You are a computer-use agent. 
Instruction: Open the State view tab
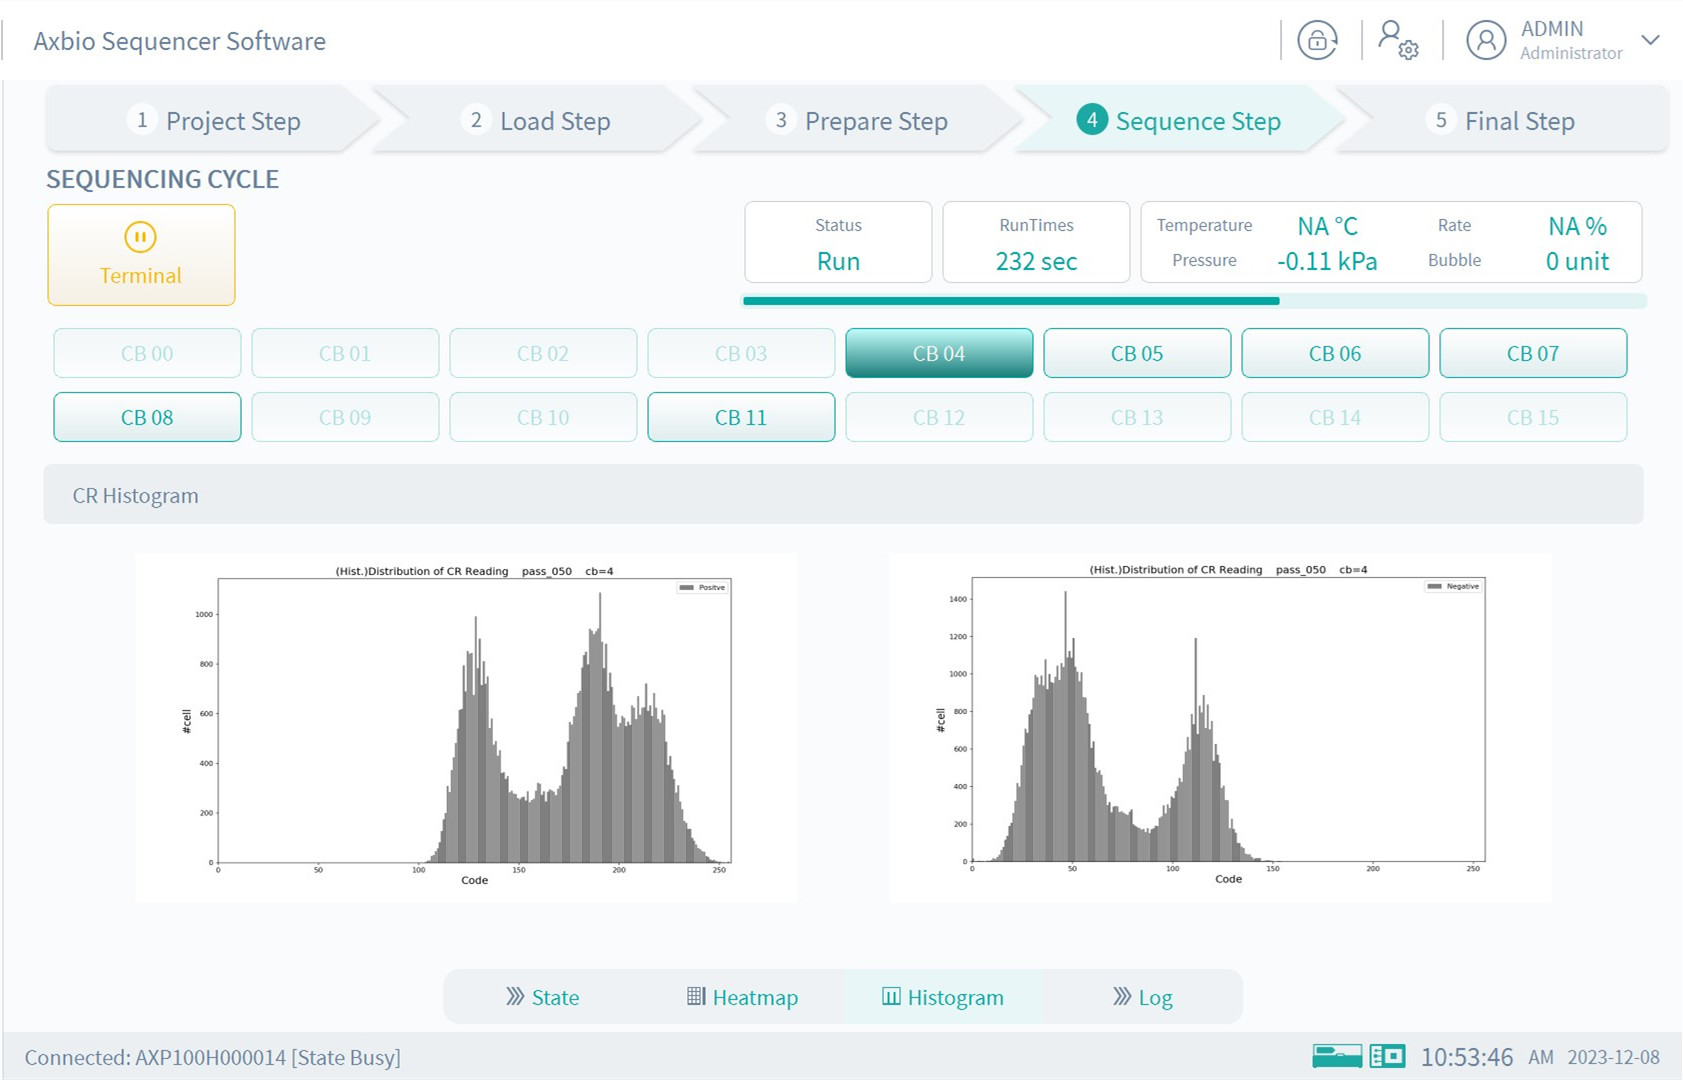[542, 997]
